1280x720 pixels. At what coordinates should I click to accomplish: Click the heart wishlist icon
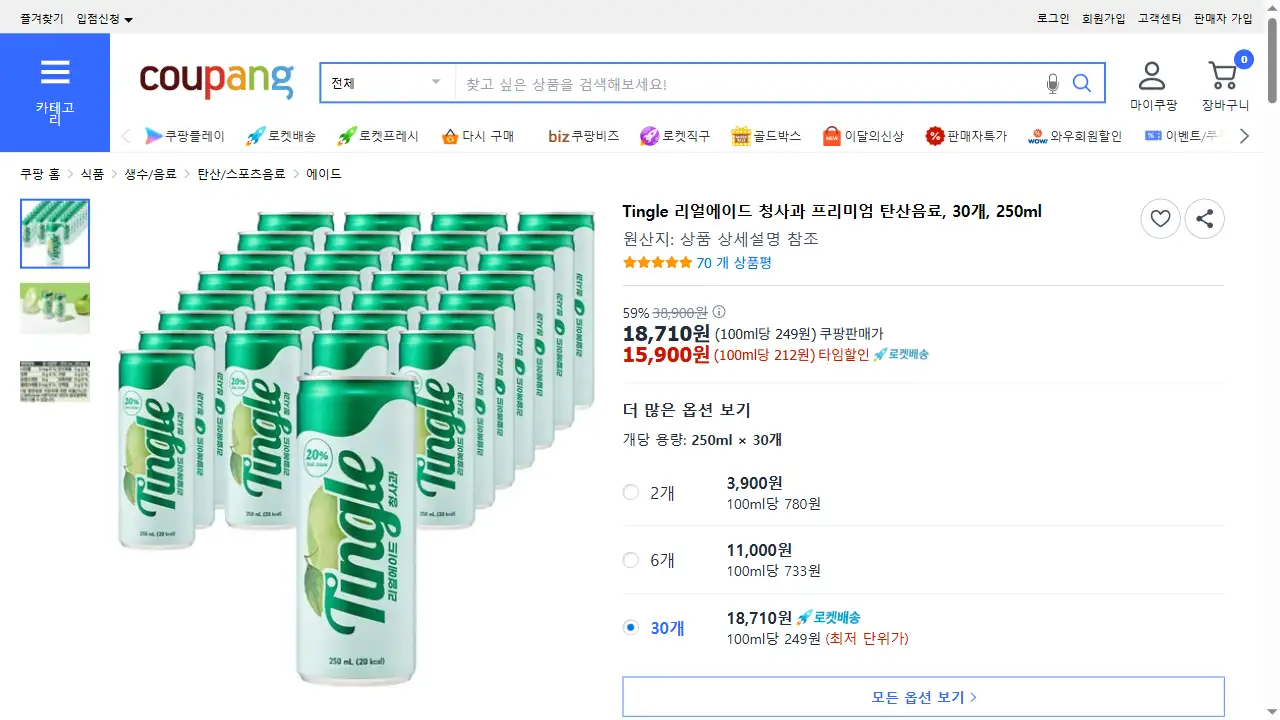click(x=1160, y=219)
